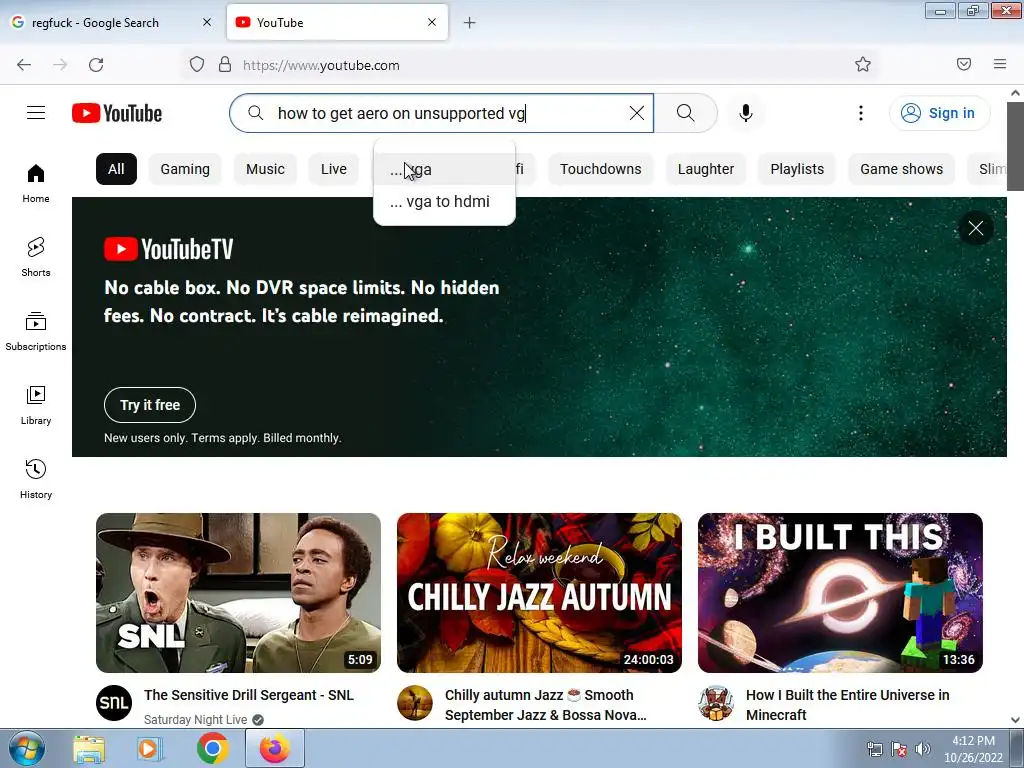
Task: Open Google Chrome from taskbar
Action: click(212, 749)
